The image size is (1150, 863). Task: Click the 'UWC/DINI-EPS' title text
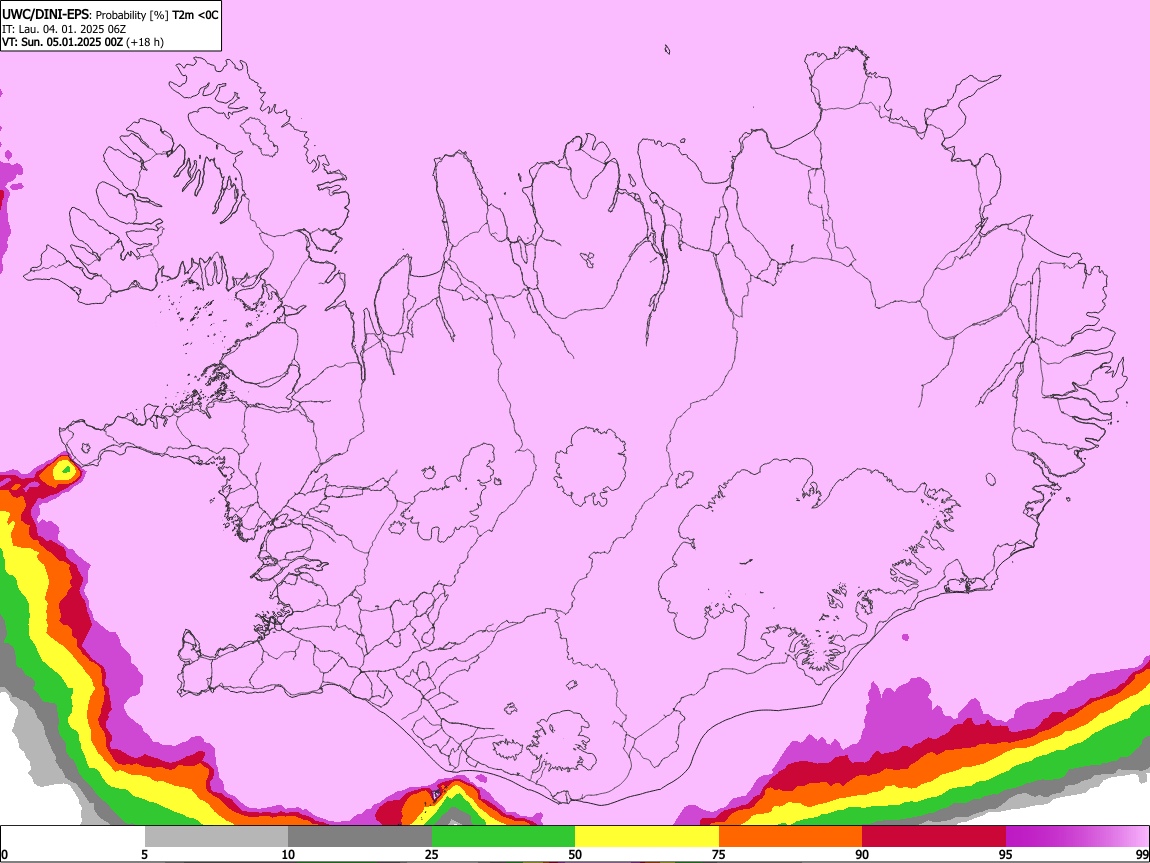(45, 15)
